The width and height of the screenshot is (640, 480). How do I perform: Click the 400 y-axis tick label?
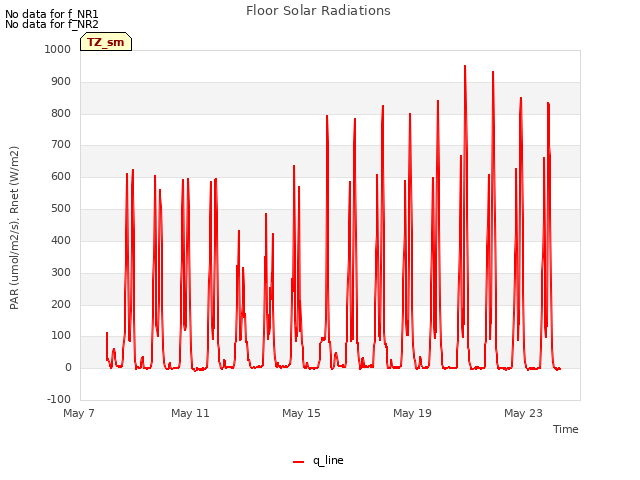click(61, 240)
